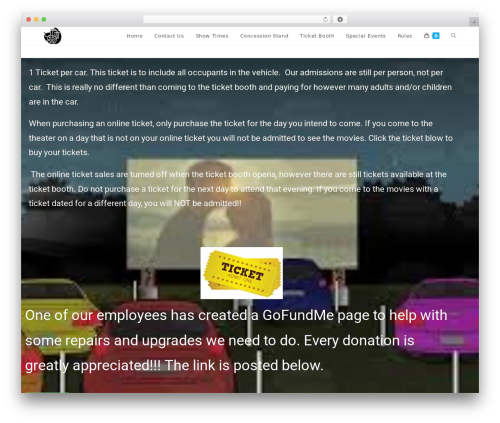Open the Special Events page
This screenshot has width=500, height=423.
point(366,36)
